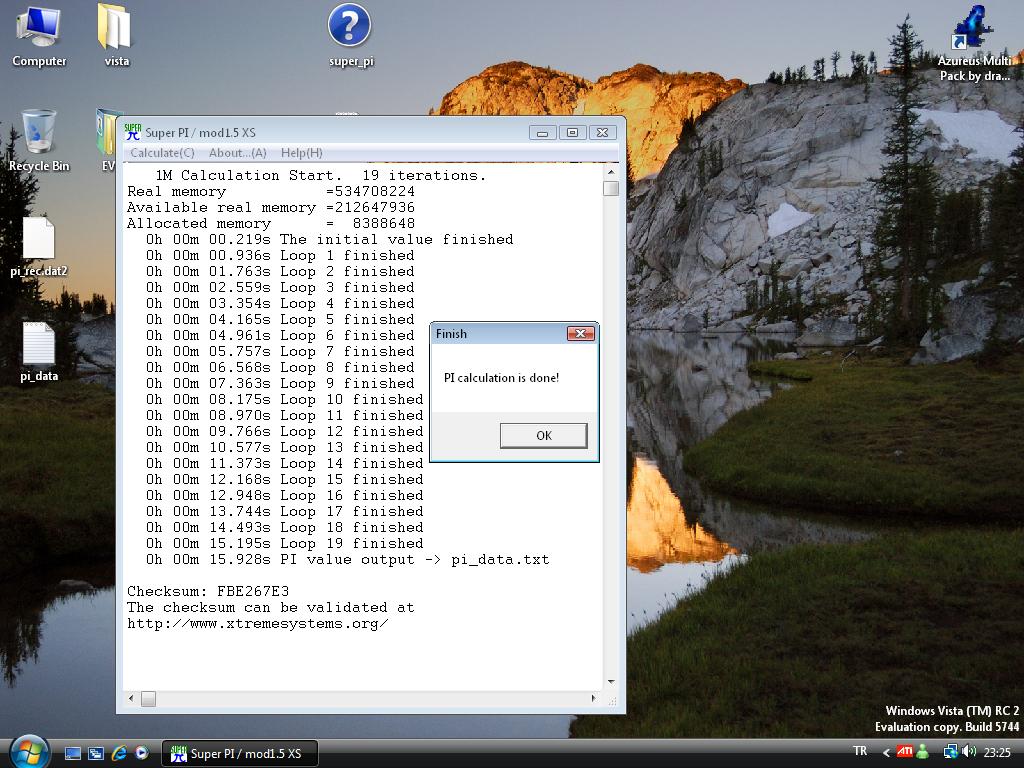Click the "Loop 3 finished" line
Viewport: 1024px width, 768px height.
[280, 288]
